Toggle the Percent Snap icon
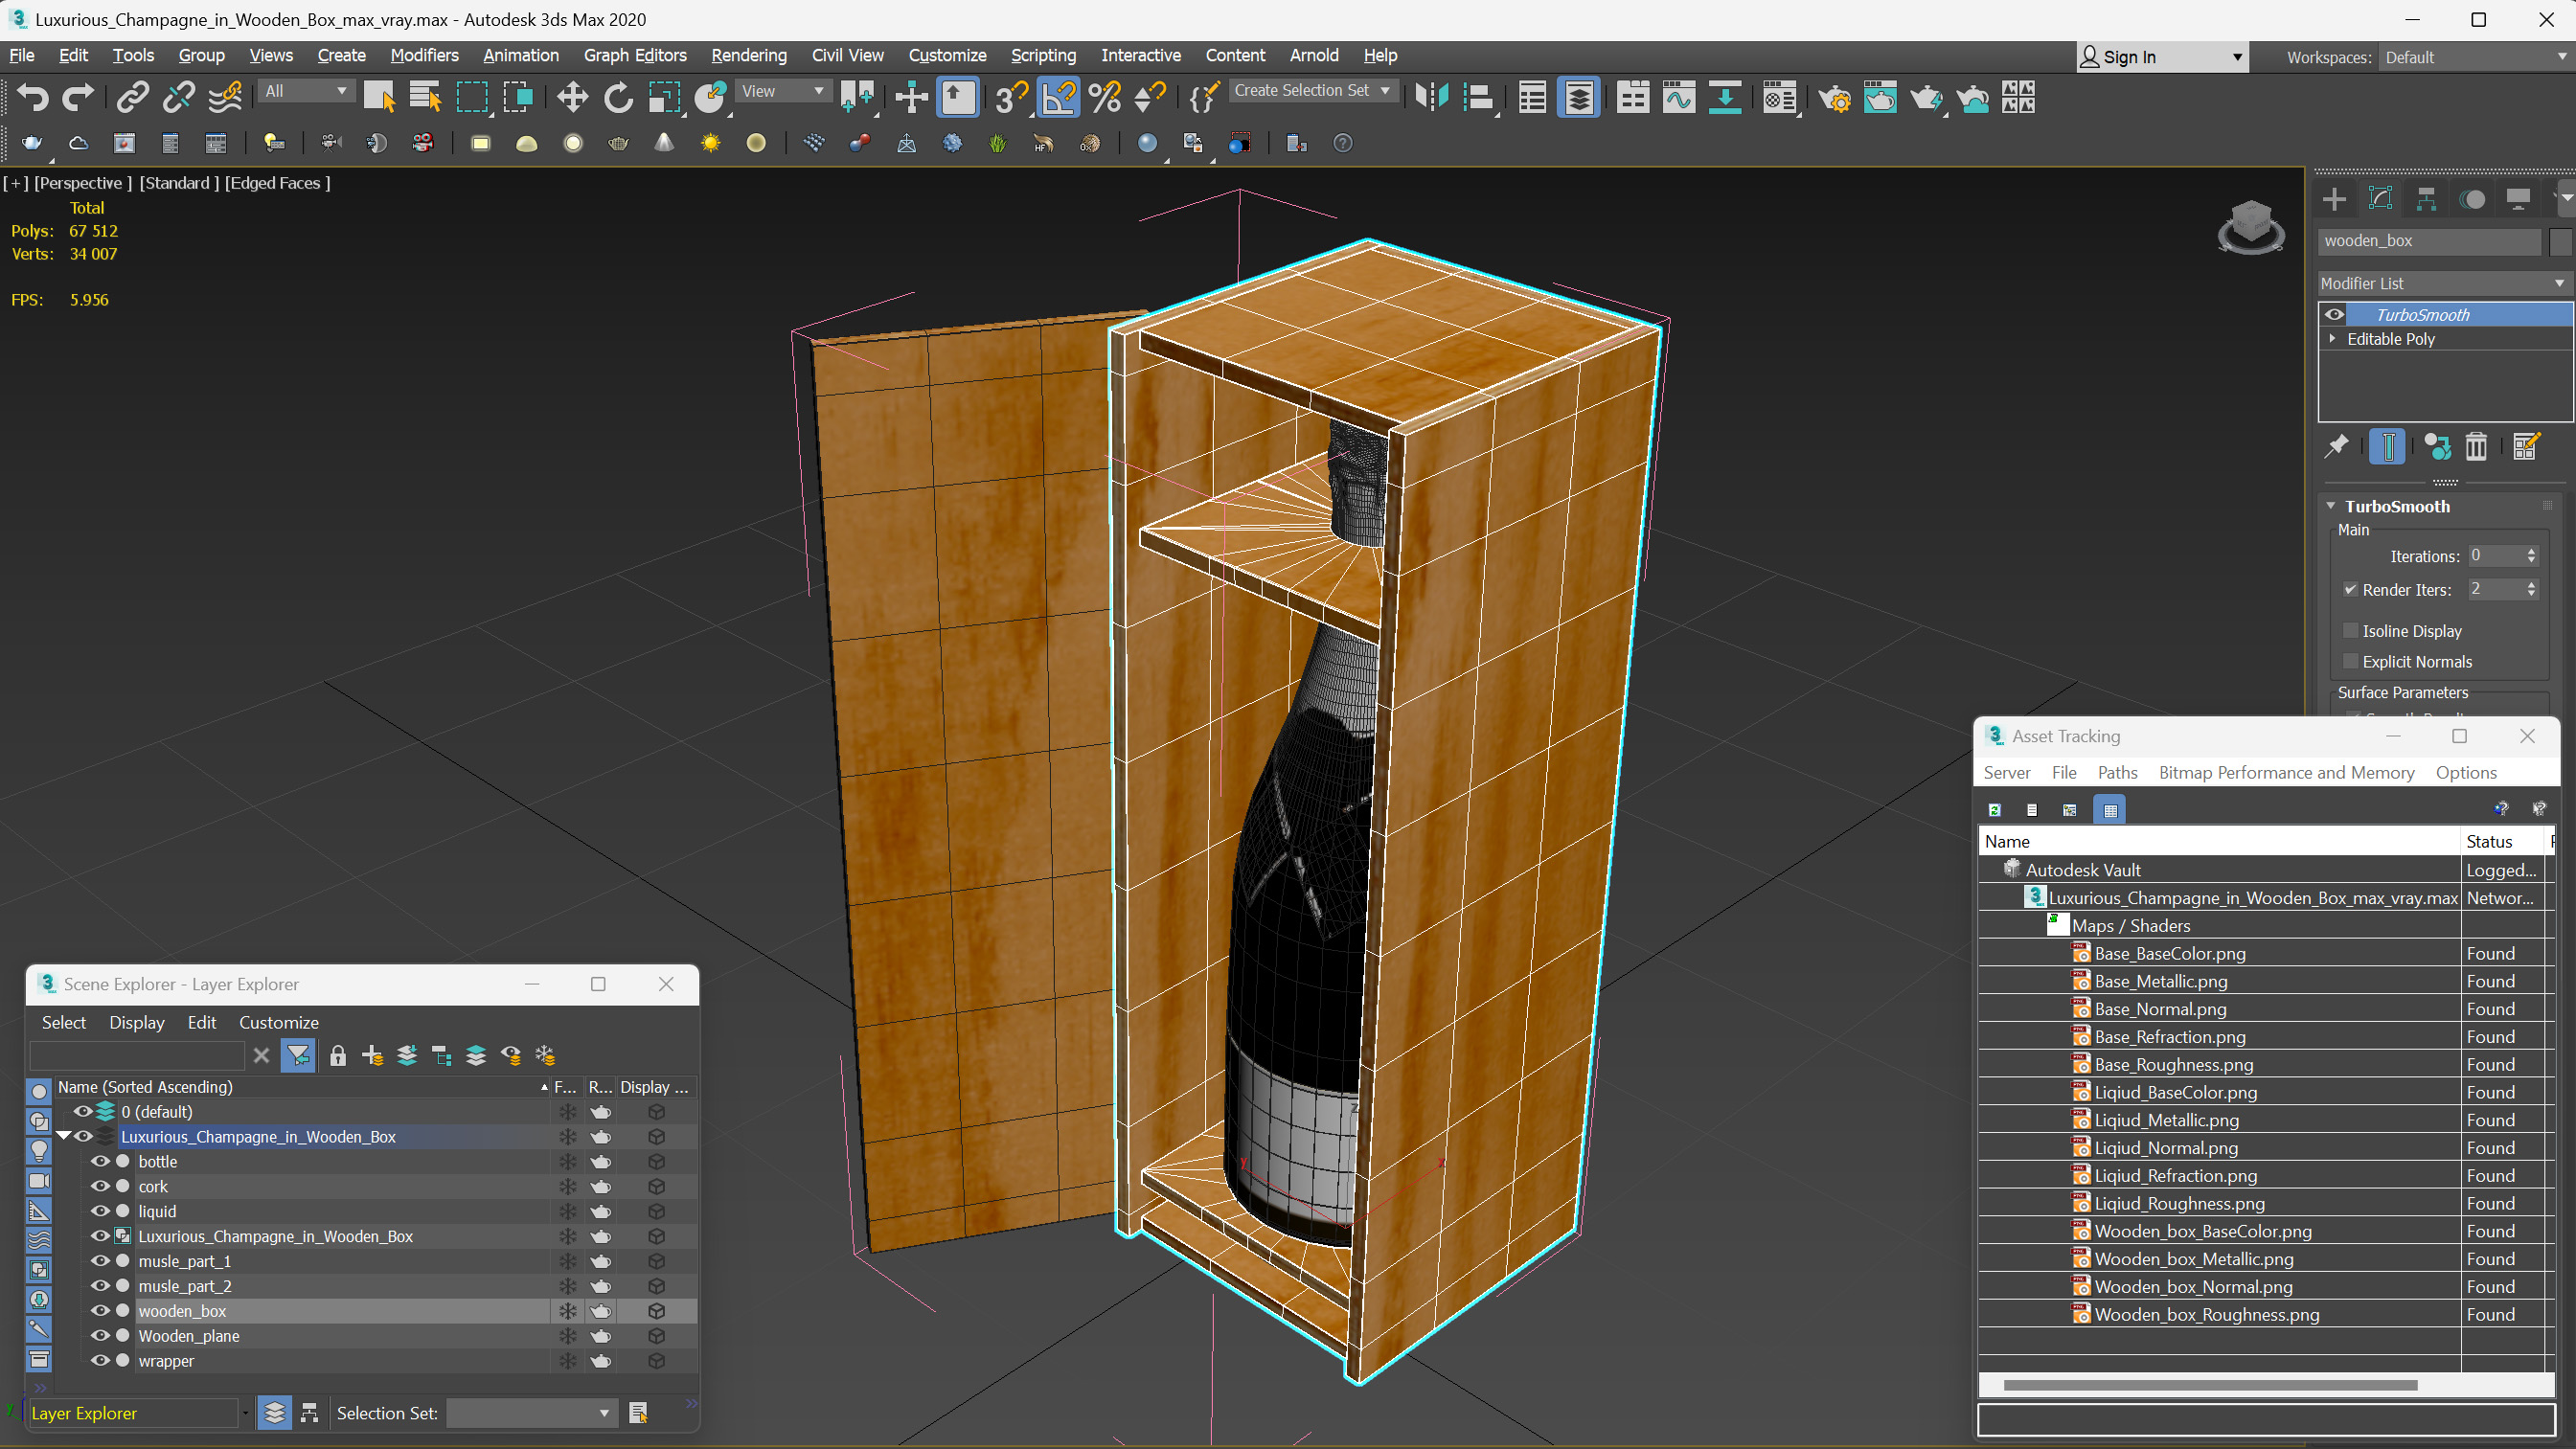 point(1105,97)
